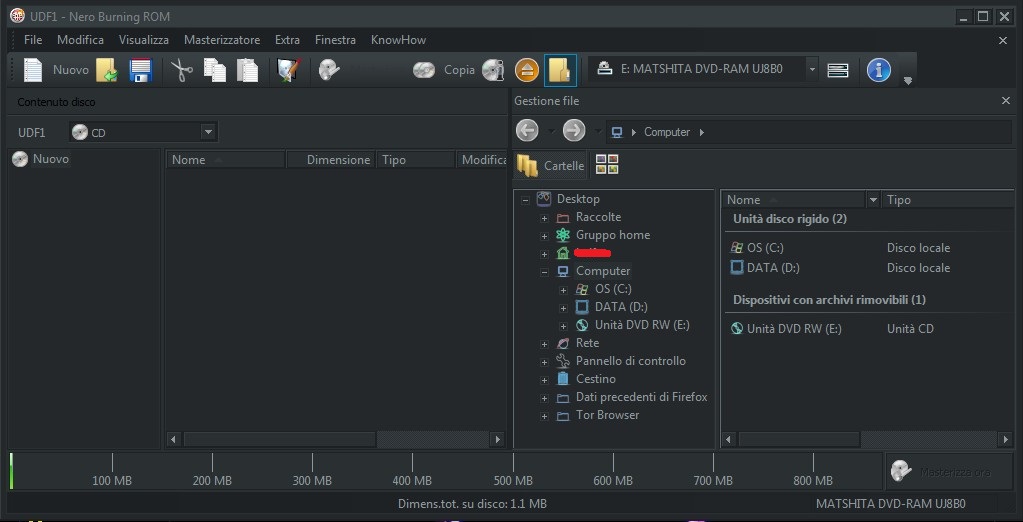
Task: Select Rete in folder tree
Action: pyautogui.click(x=587, y=343)
